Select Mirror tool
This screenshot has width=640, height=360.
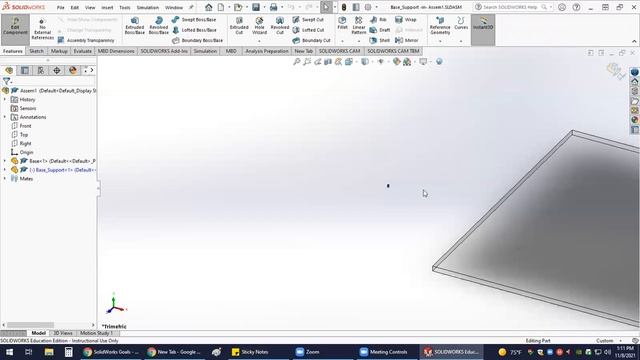coord(407,40)
